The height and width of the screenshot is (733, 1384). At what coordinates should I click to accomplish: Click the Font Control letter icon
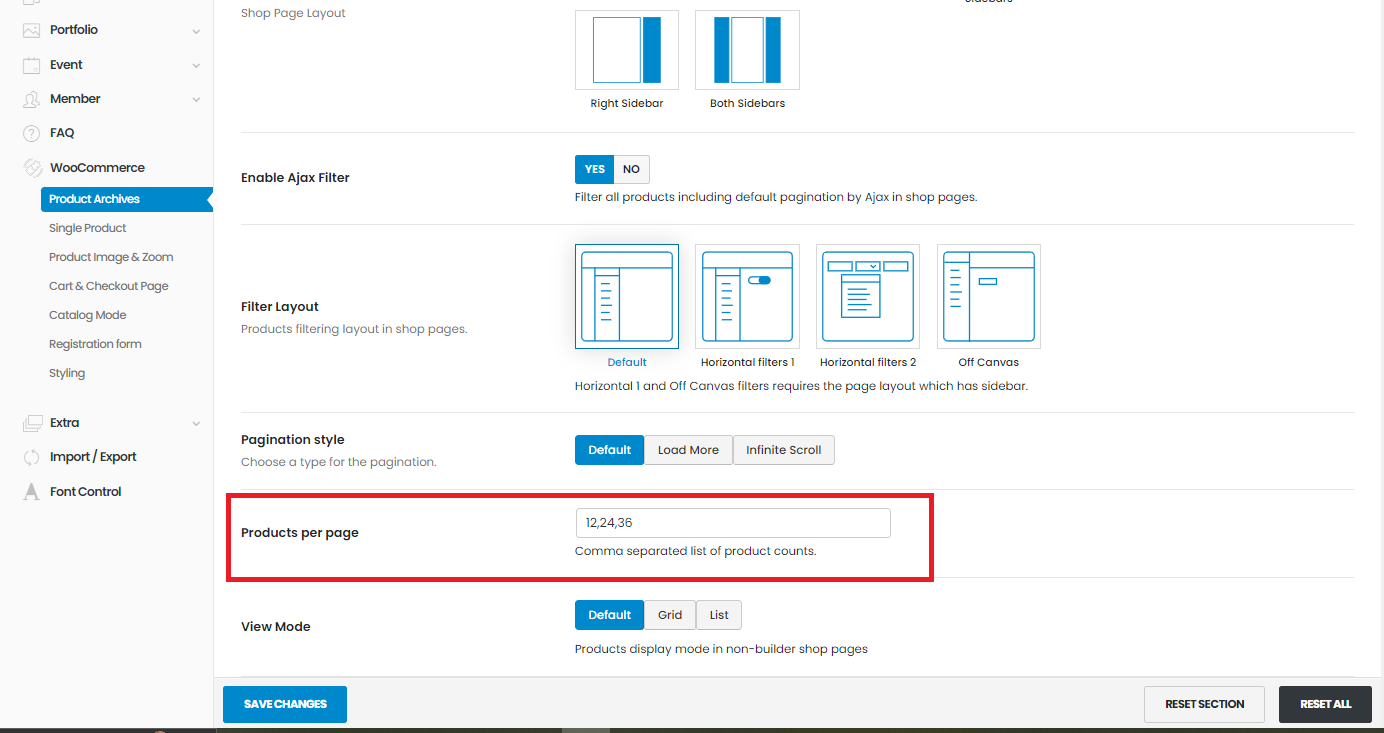[32, 492]
